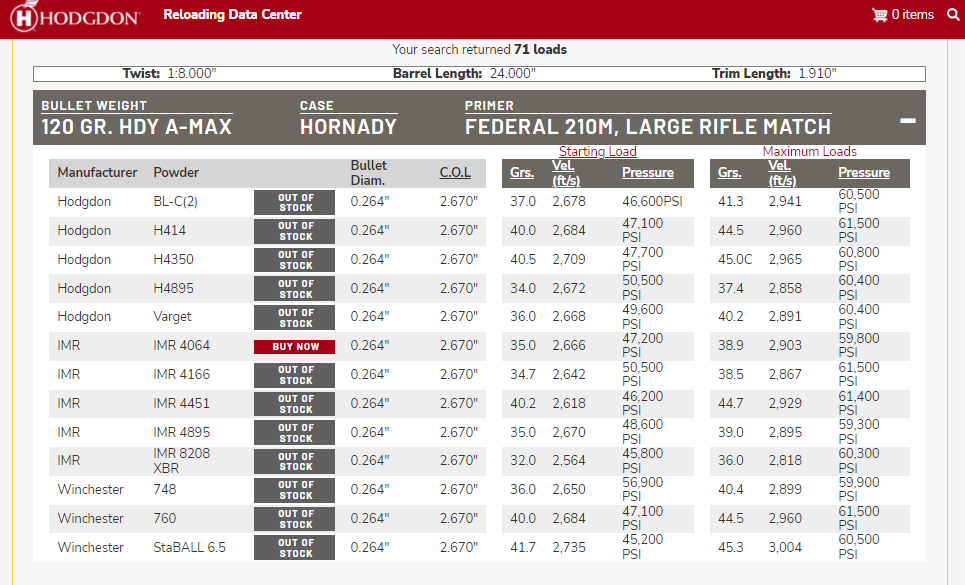Viewport: 965px width, 585px height.
Task: Click Out of Stock for IMR 4166
Action: coord(295,375)
